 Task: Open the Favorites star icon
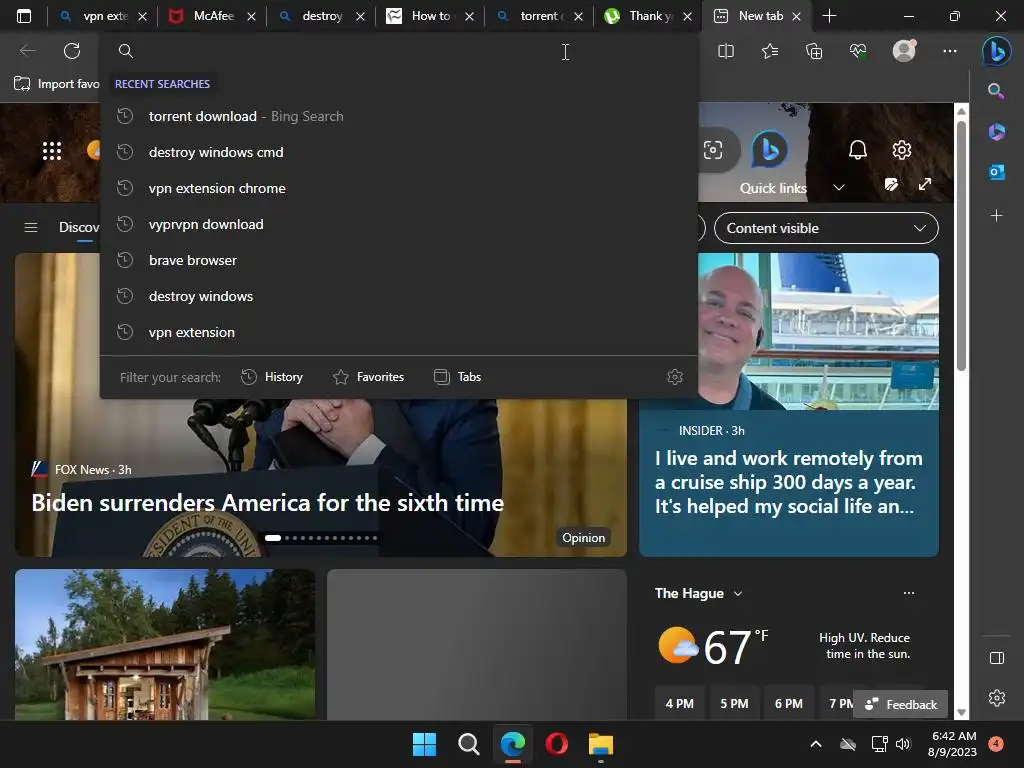point(770,51)
